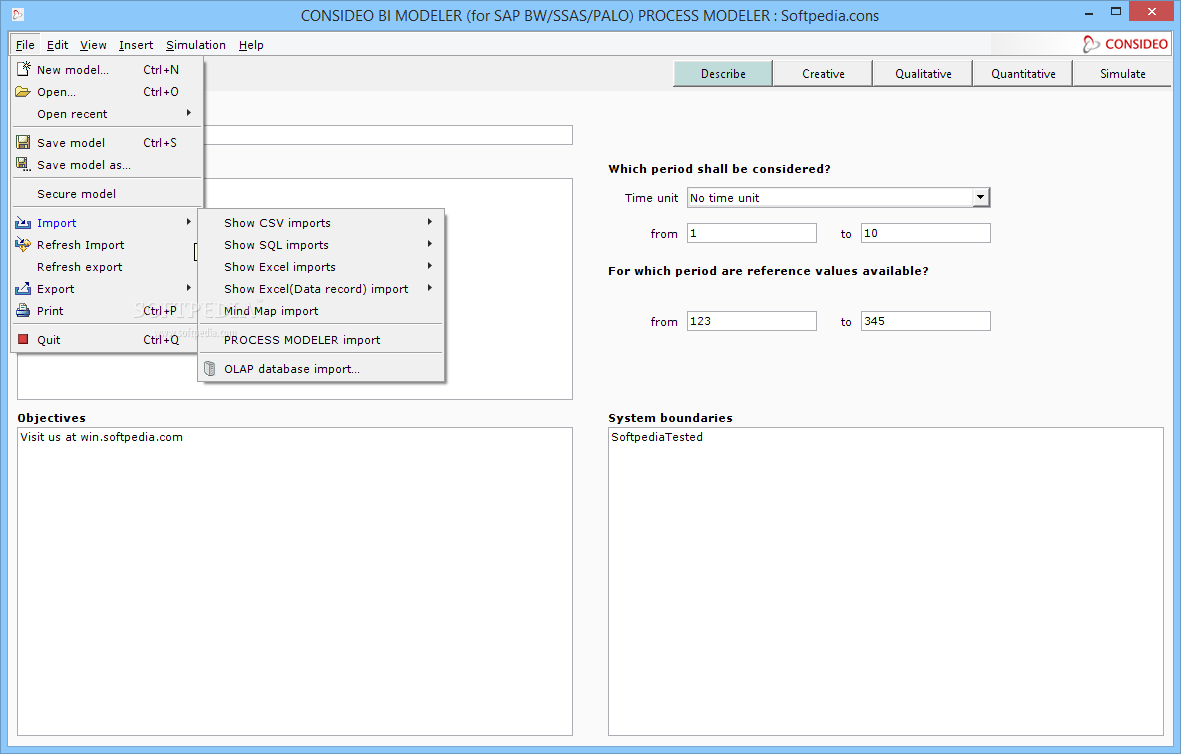Open the Edit menu

click(57, 44)
